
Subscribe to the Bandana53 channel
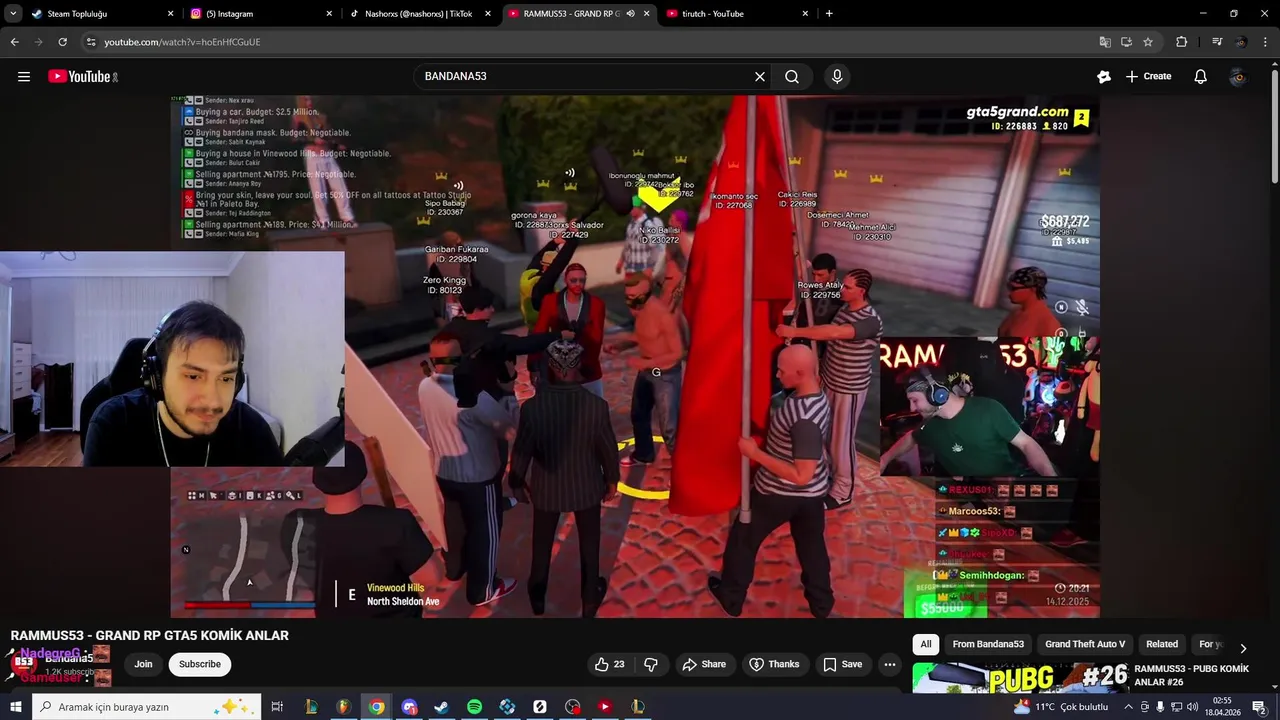[200, 664]
